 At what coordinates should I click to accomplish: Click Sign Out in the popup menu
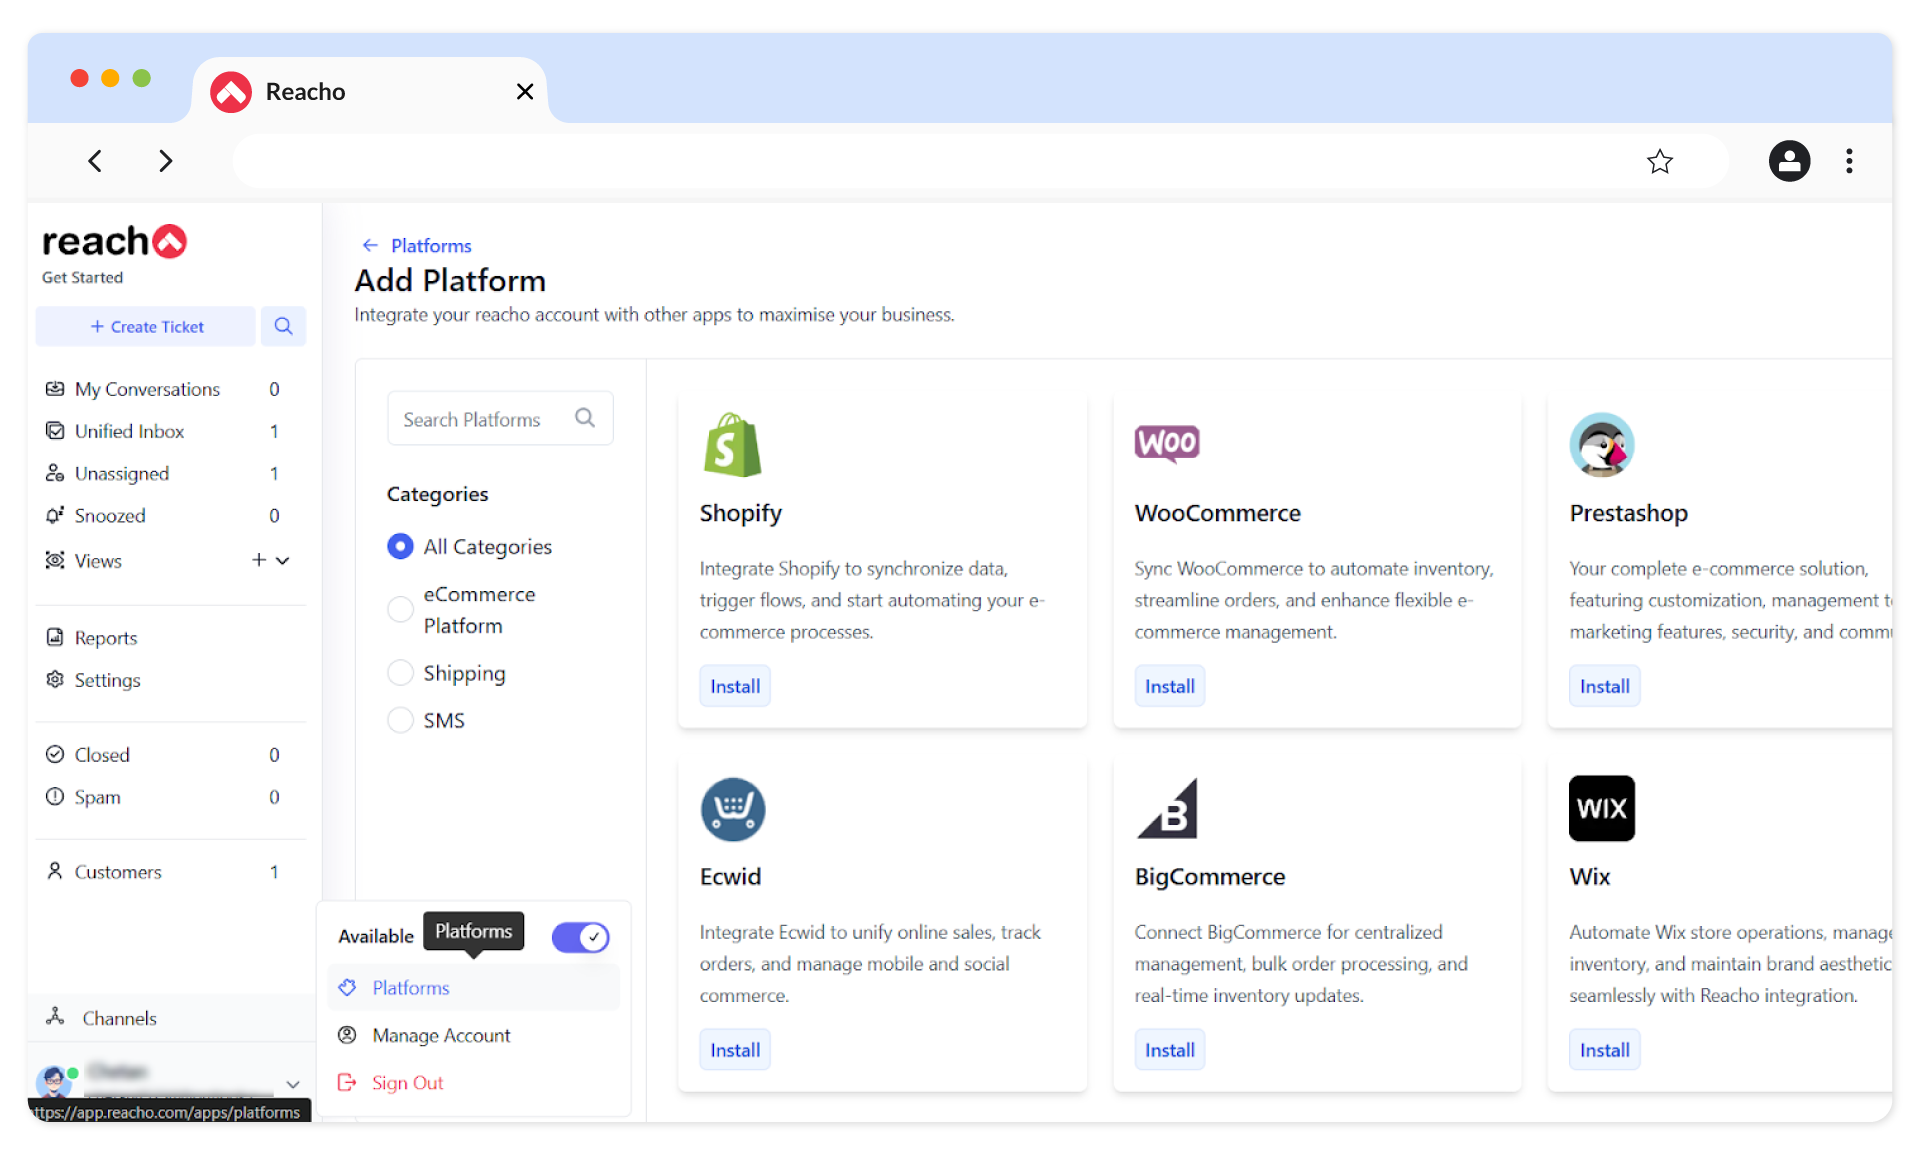point(407,1082)
